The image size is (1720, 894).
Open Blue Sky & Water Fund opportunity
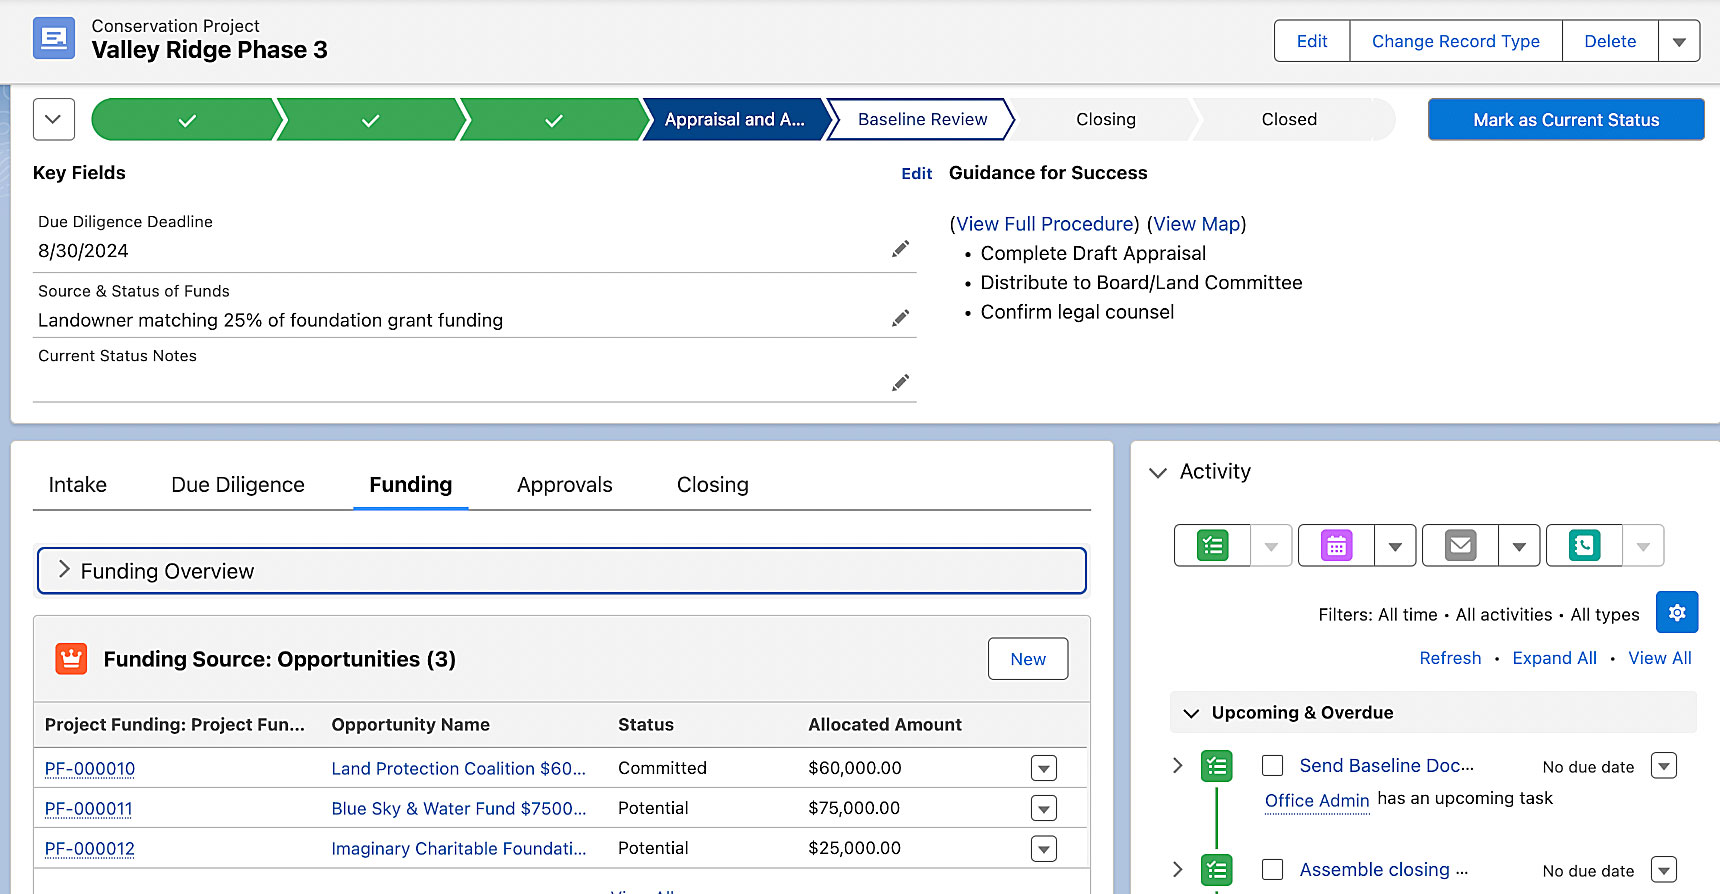pos(458,809)
